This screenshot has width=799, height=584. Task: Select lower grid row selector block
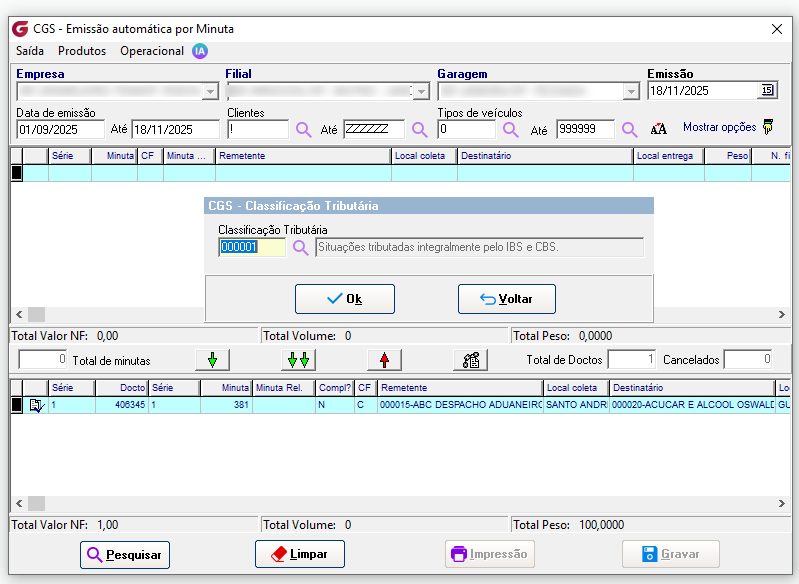coord(17,405)
